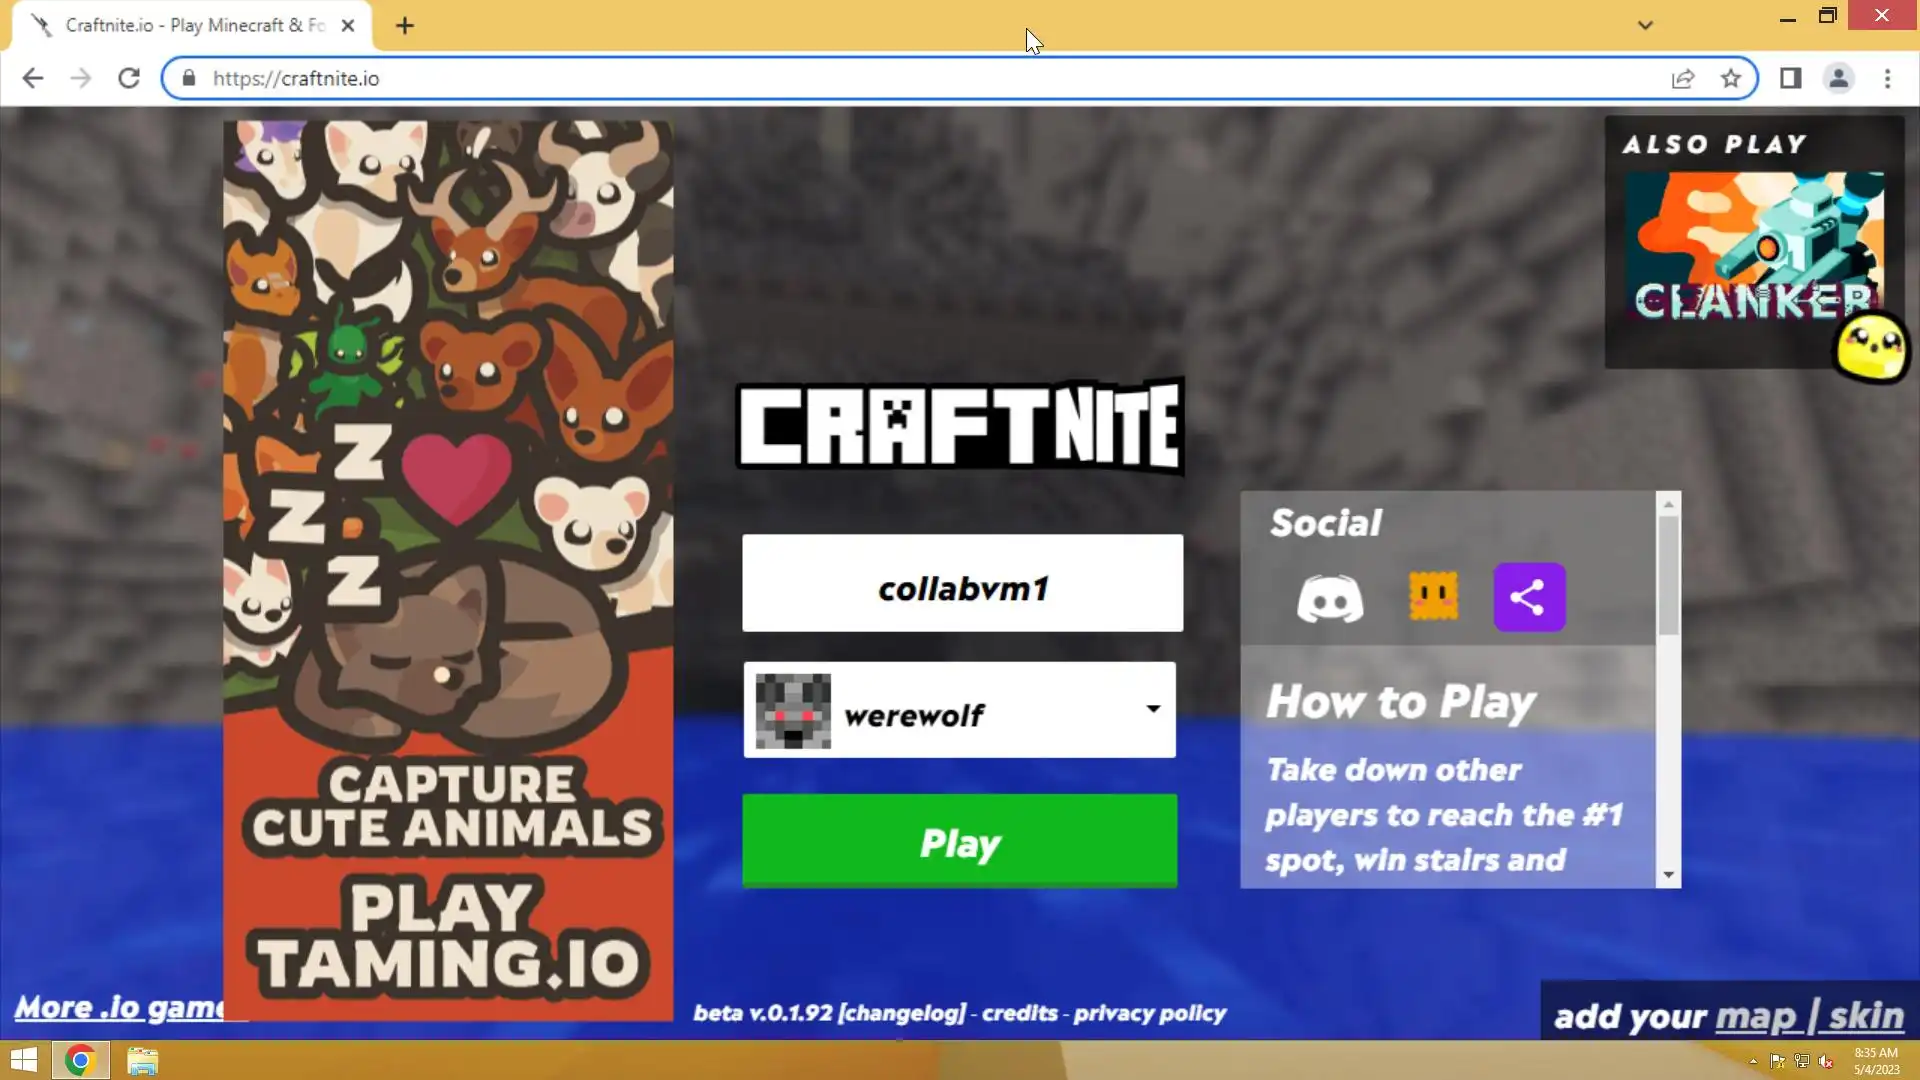
Task: Toggle the browser side panel icon
Action: point(1790,79)
